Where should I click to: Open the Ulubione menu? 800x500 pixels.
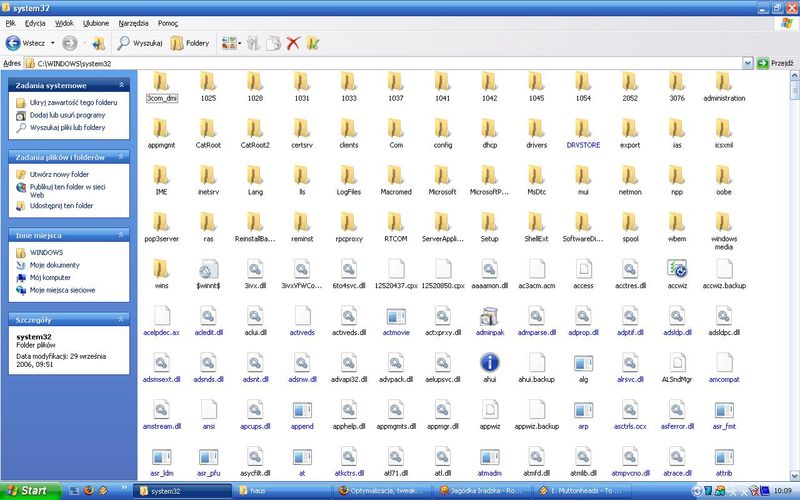coord(96,23)
